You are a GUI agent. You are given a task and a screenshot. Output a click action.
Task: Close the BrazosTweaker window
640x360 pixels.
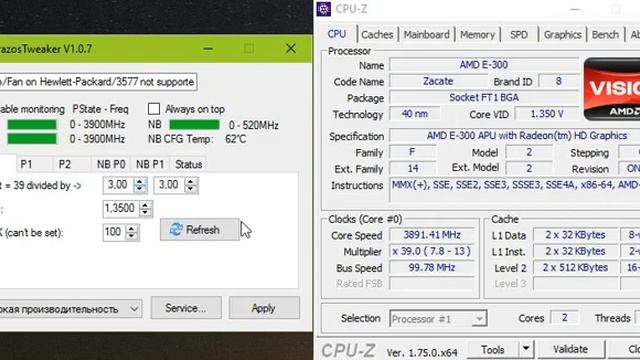(291, 49)
